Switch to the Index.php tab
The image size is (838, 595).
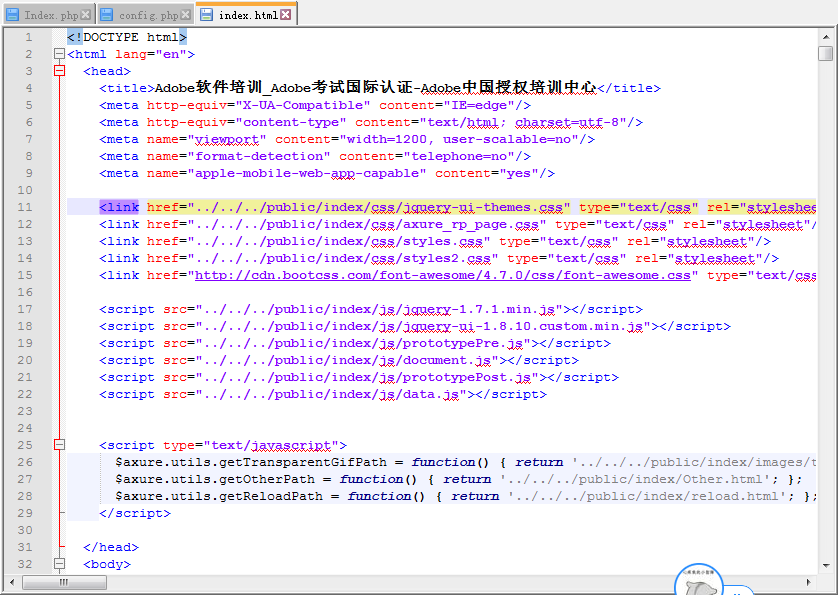[x=51, y=15]
